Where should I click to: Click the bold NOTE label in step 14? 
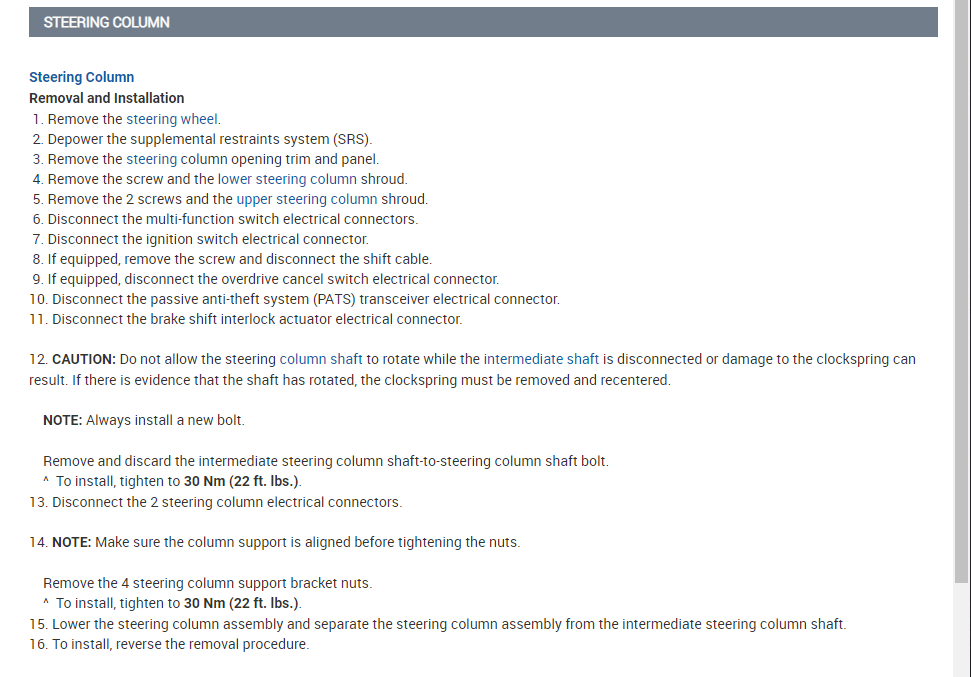pos(72,542)
